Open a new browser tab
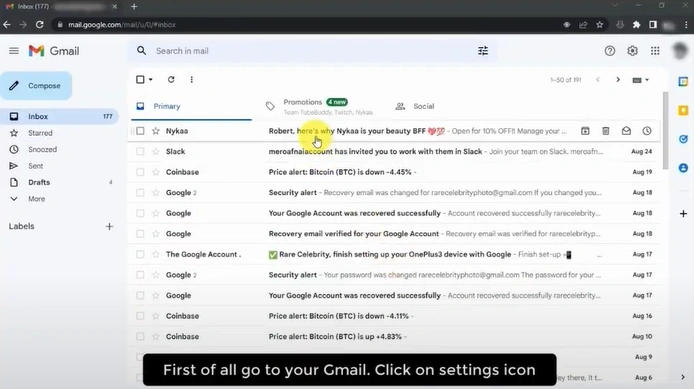The width and height of the screenshot is (694, 389). [x=134, y=7]
